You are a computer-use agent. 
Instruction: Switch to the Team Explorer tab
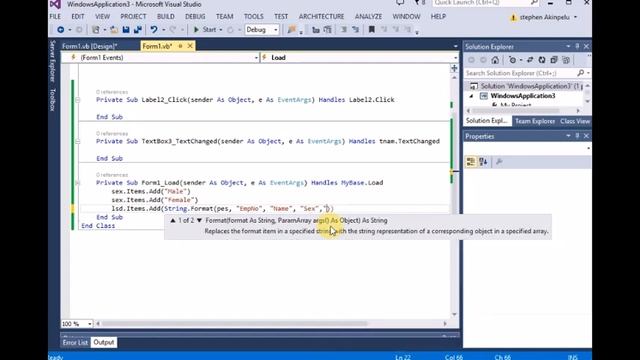coord(535,121)
